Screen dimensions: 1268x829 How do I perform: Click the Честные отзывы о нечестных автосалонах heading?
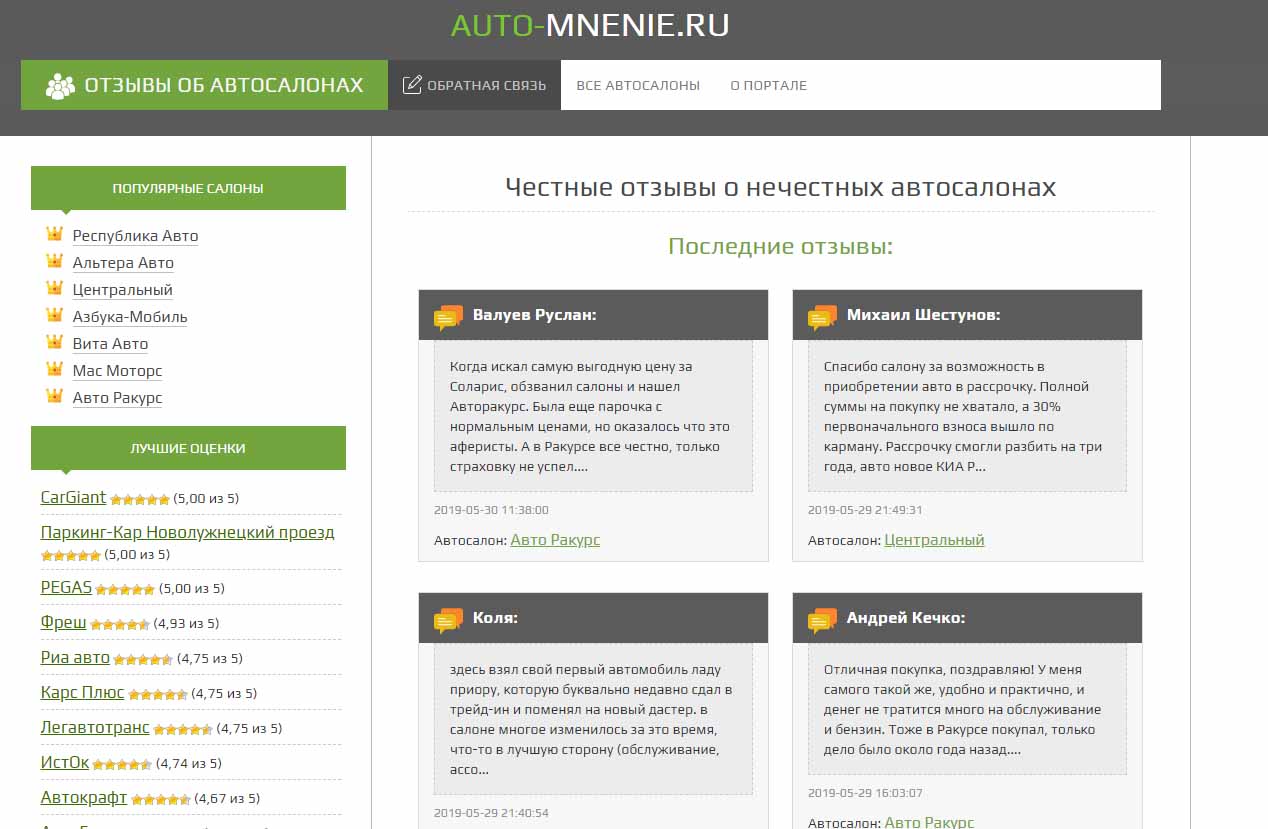tap(780, 187)
